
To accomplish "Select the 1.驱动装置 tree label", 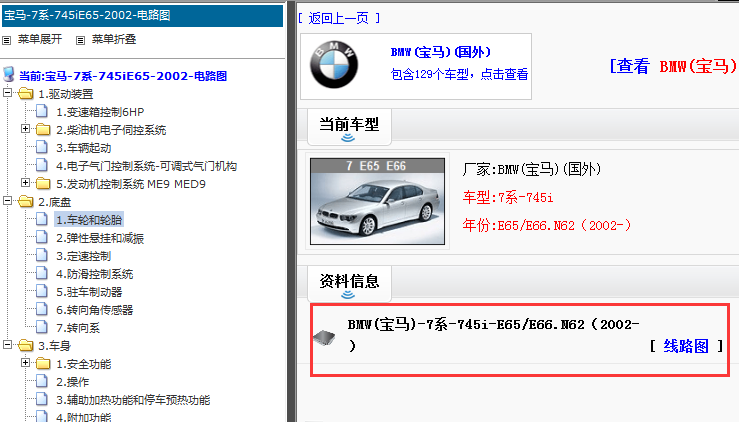I will (x=66, y=94).
